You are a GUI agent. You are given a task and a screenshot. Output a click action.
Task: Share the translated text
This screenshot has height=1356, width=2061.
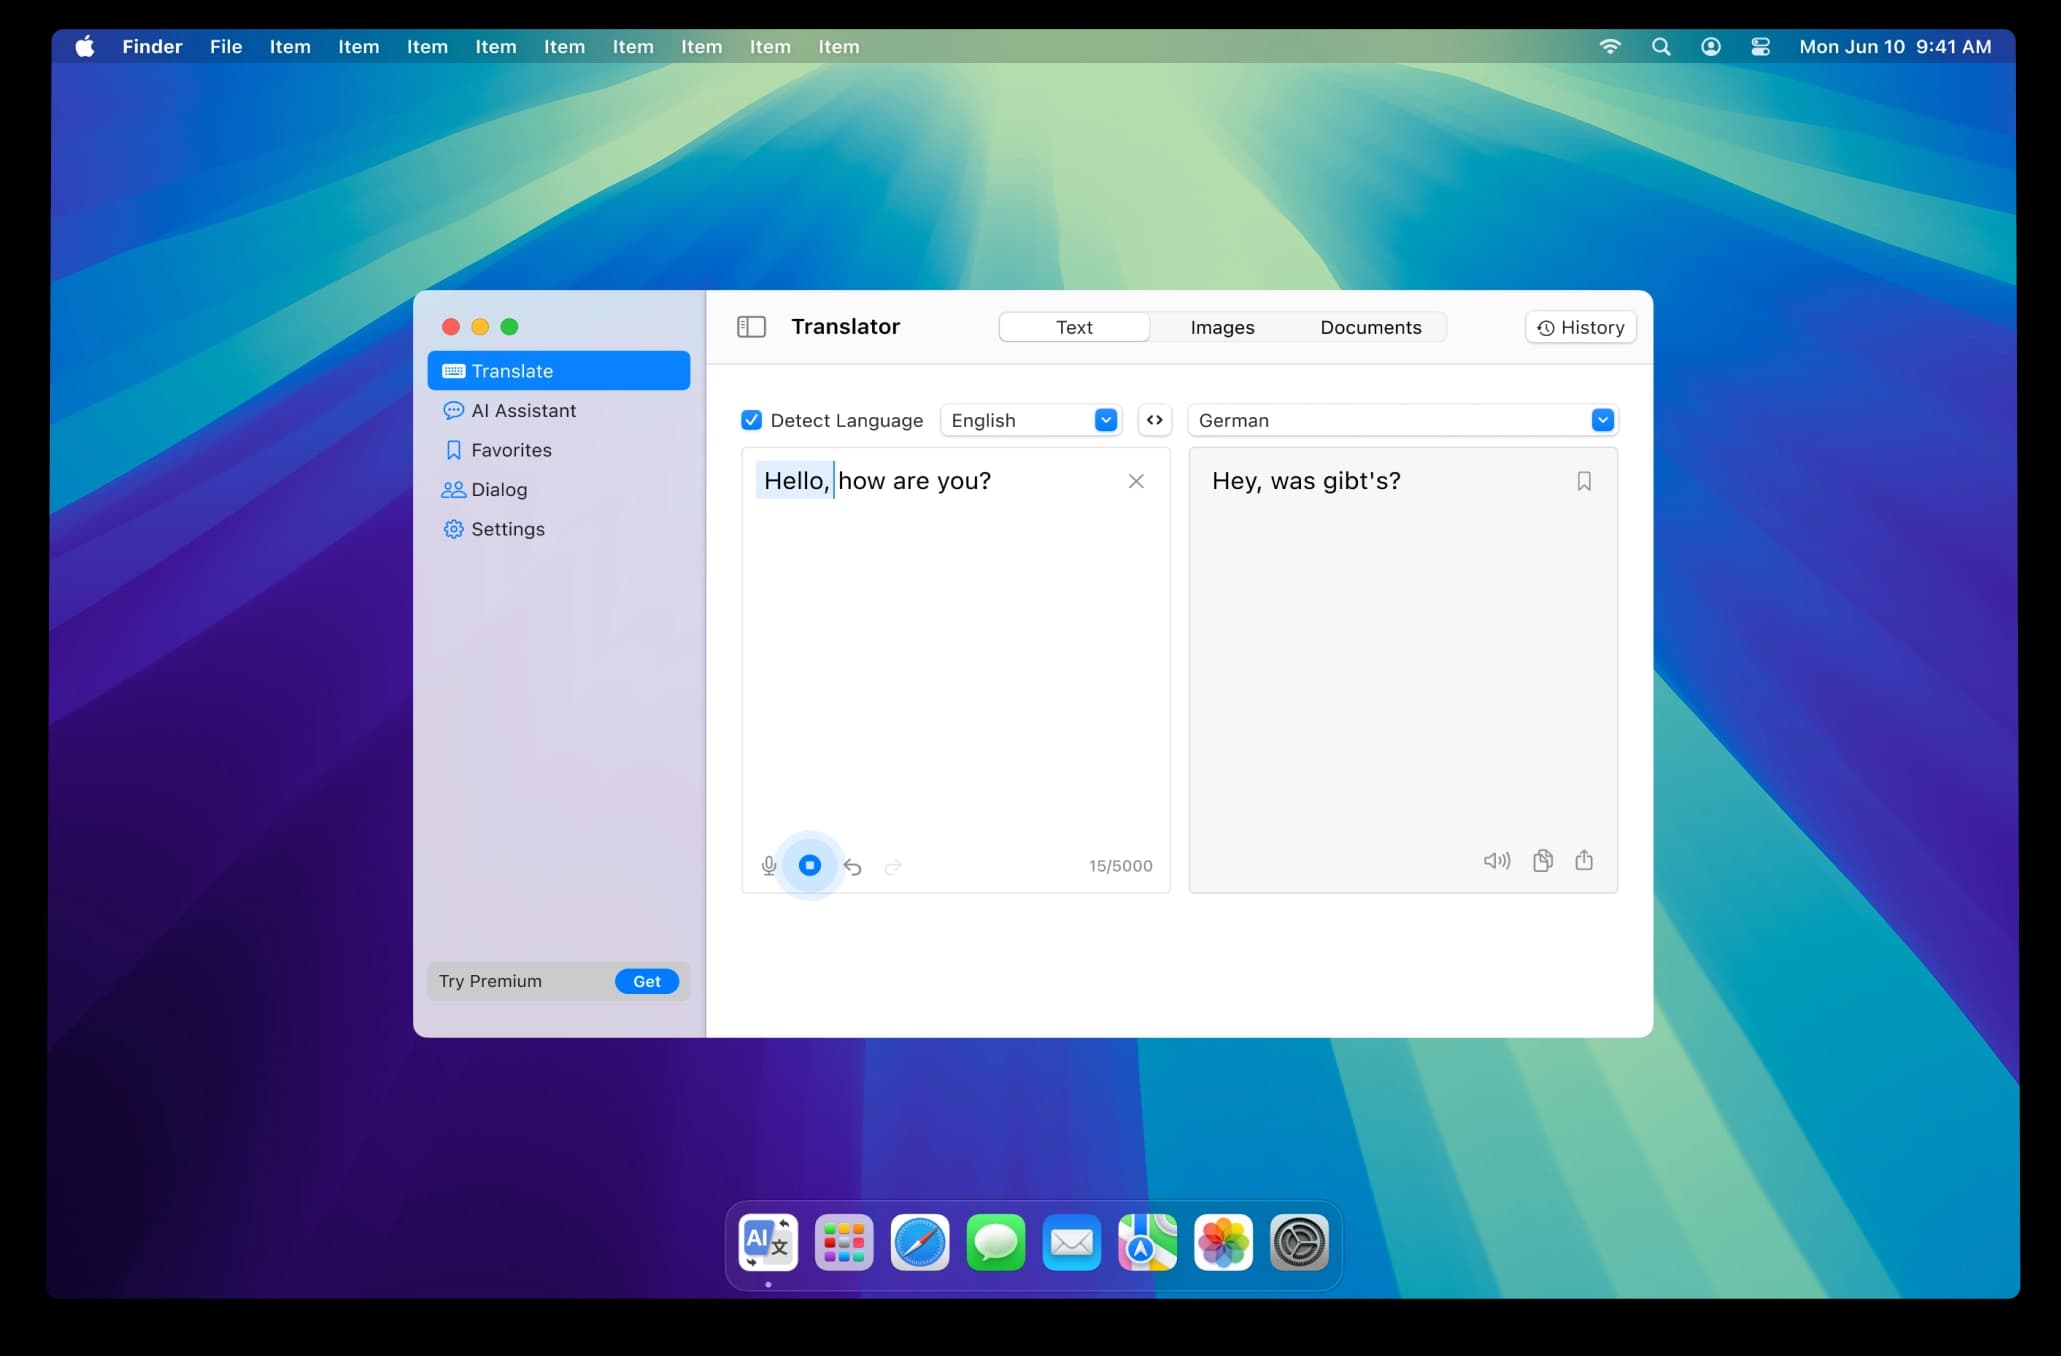(1584, 860)
